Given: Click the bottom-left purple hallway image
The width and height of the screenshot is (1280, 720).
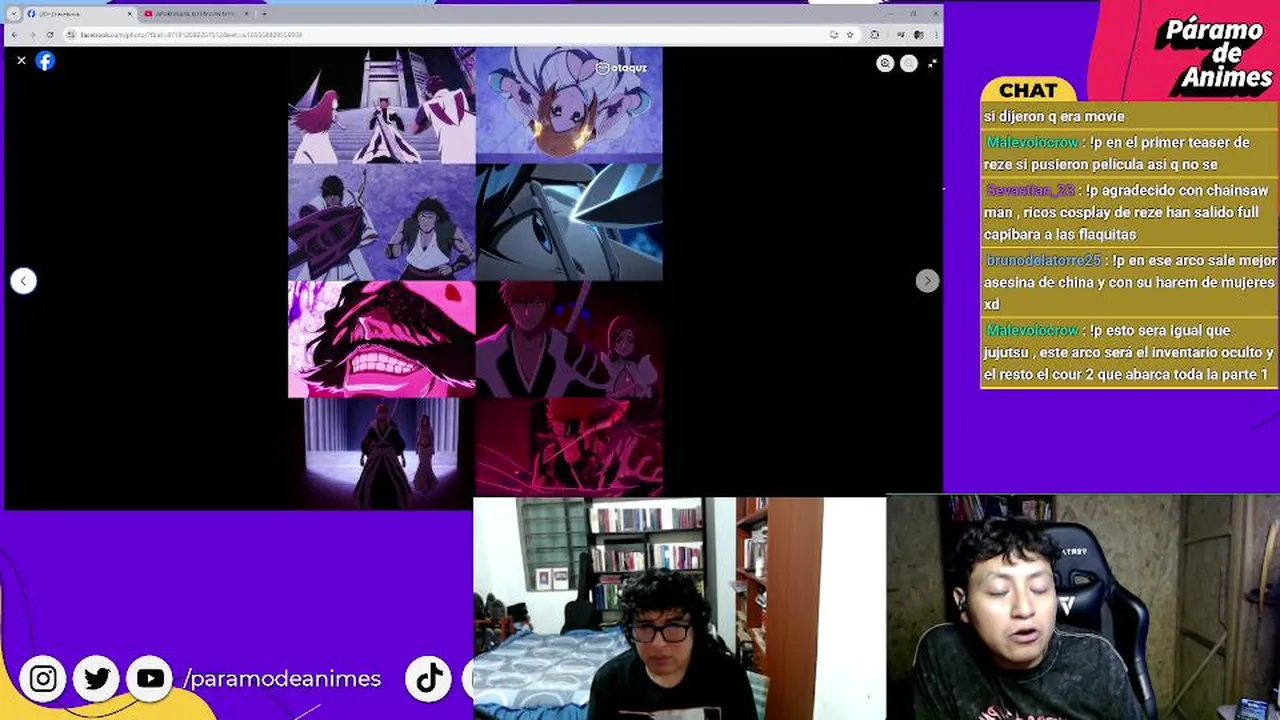Looking at the screenshot, I should (x=381, y=453).
